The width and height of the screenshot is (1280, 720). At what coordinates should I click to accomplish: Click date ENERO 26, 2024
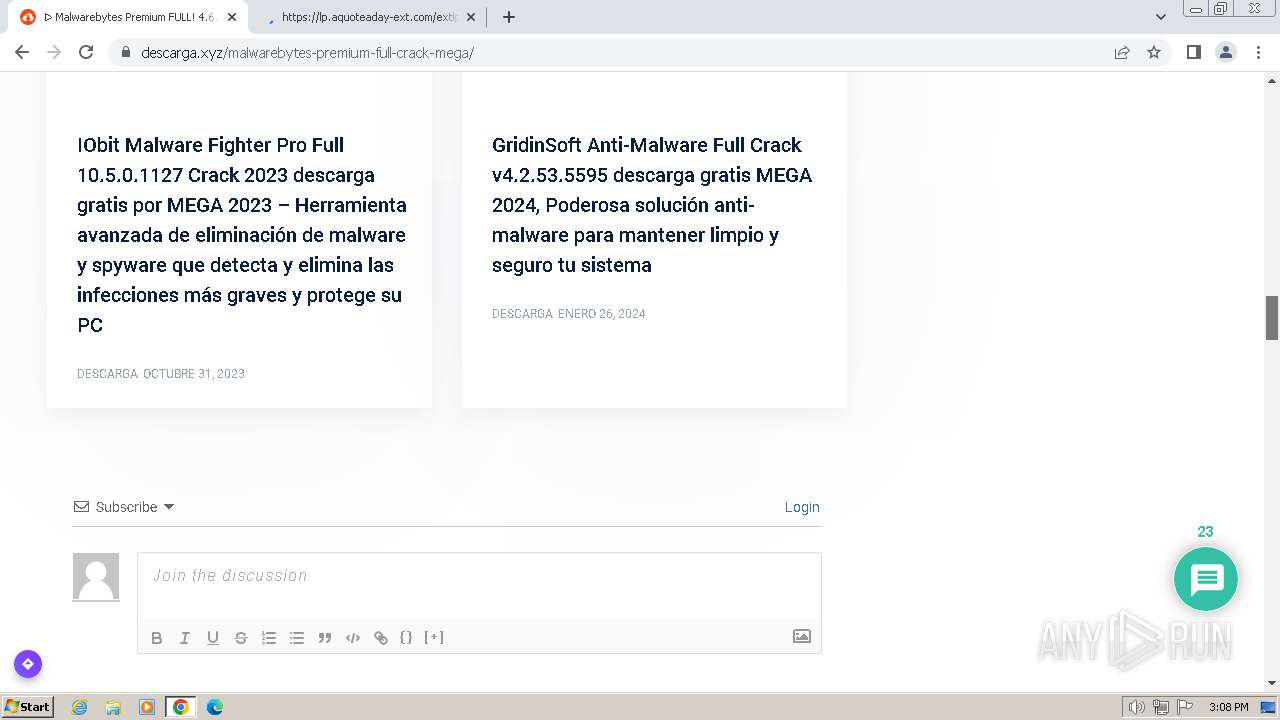point(602,314)
